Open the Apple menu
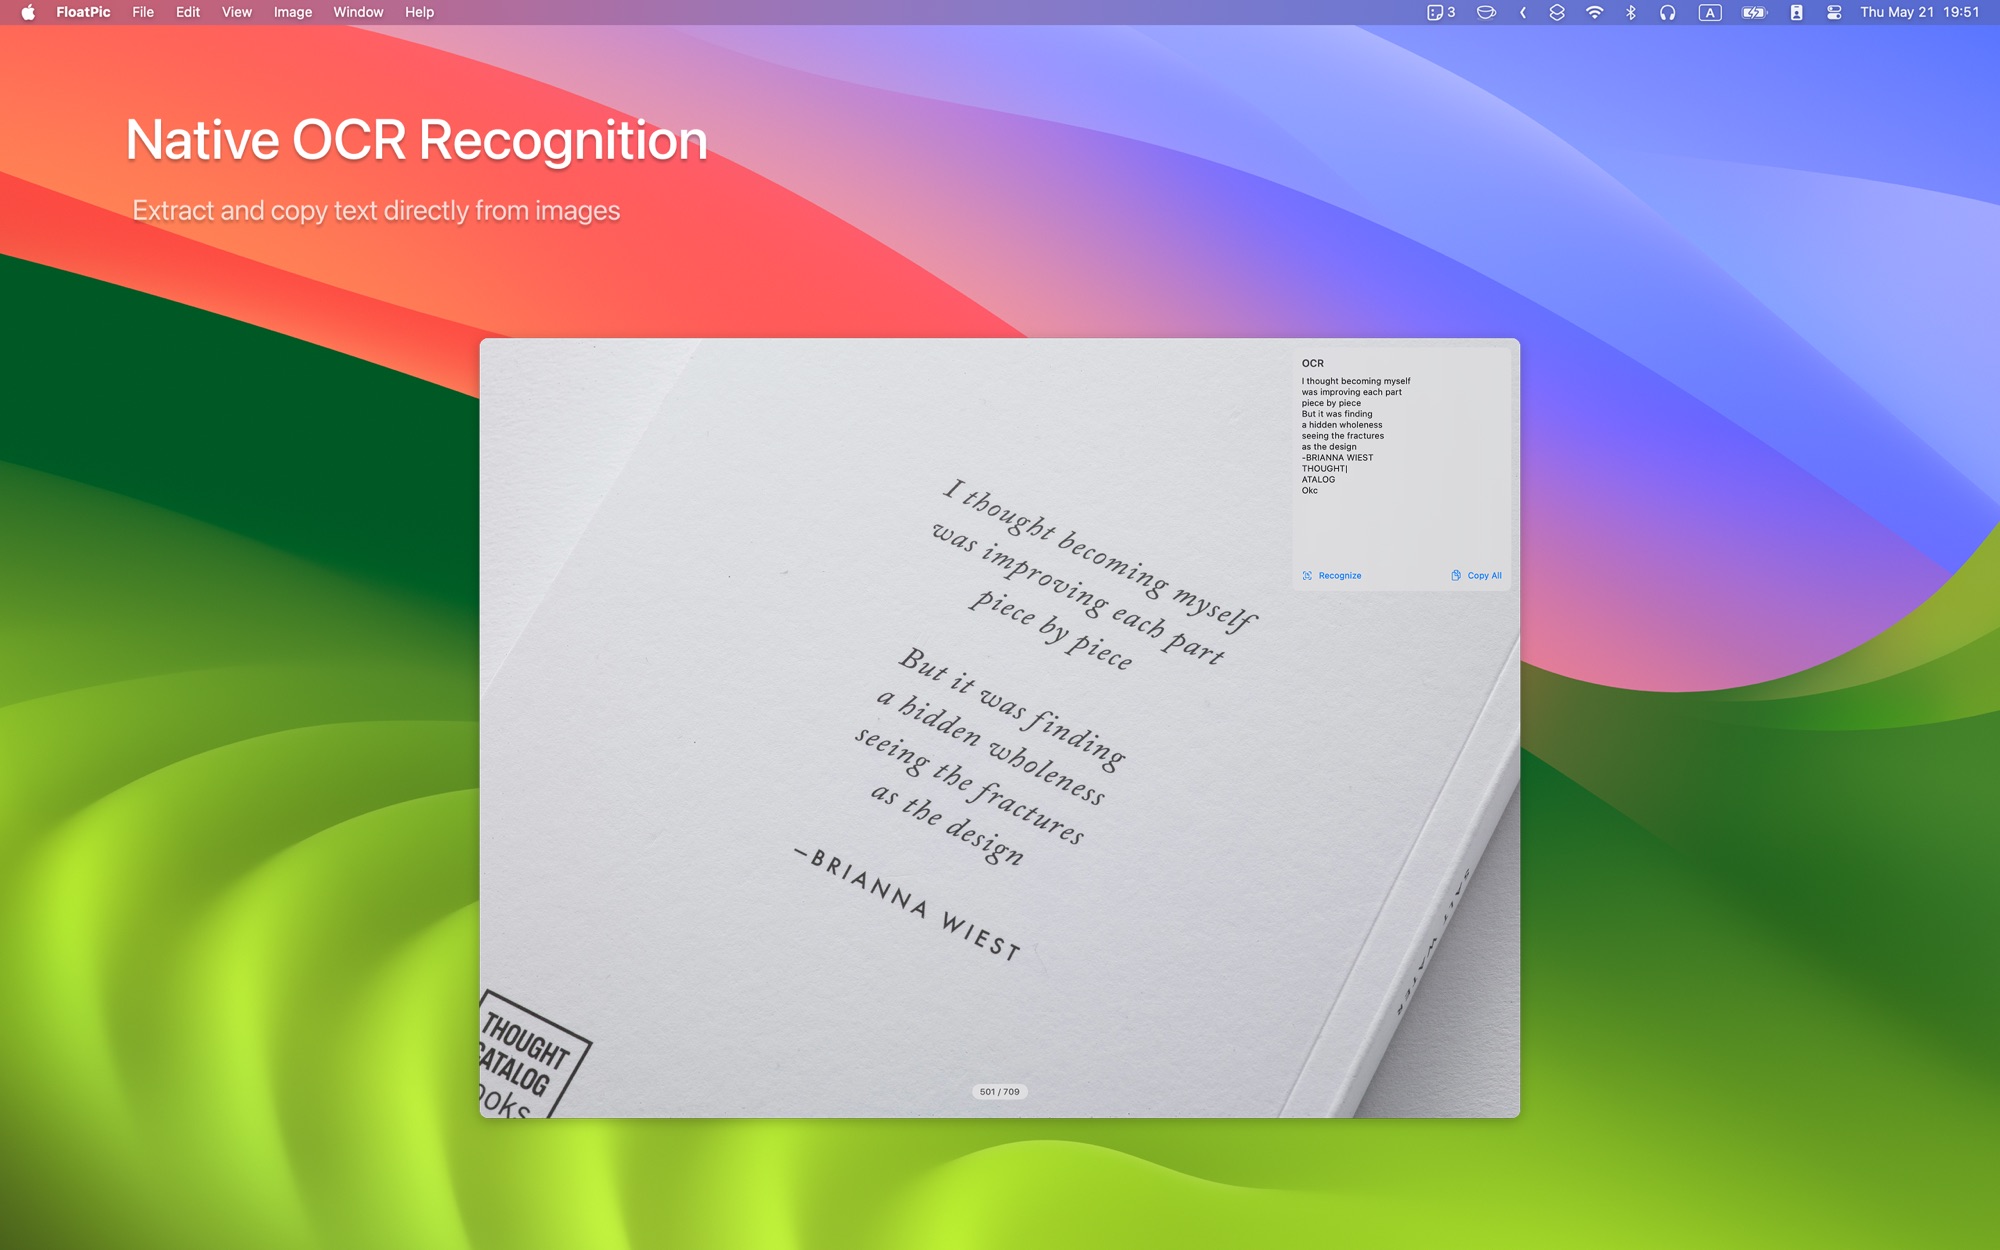The height and width of the screenshot is (1250, 2000). (x=28, y=12)
